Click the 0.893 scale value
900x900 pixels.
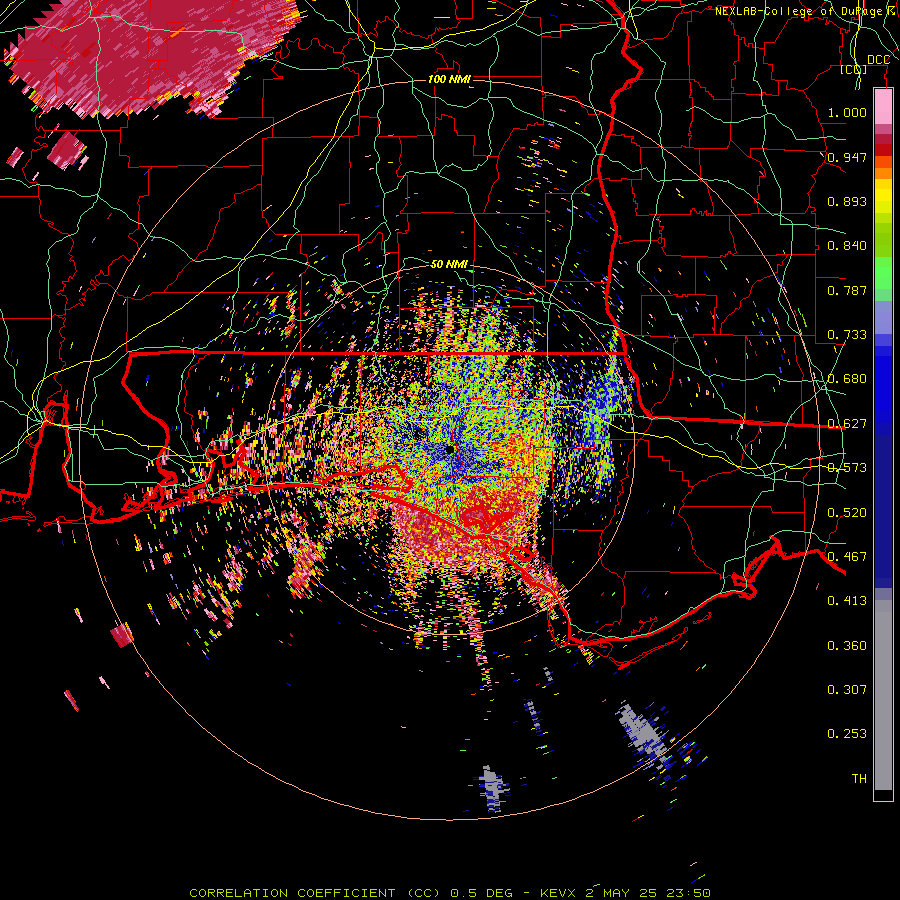847,201
